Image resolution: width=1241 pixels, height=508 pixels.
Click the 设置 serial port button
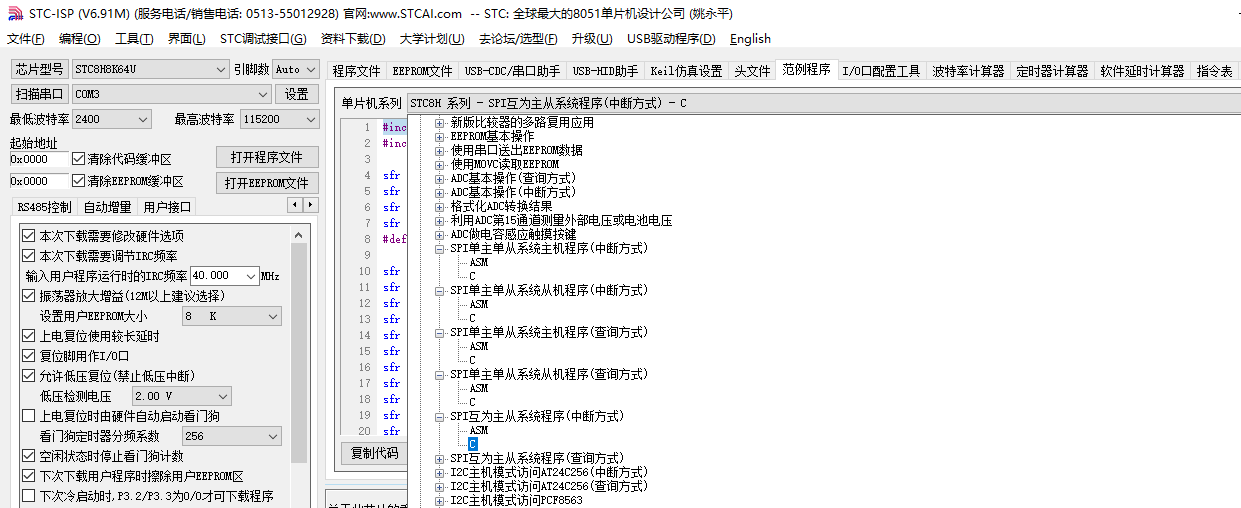[x=297, y=94]
